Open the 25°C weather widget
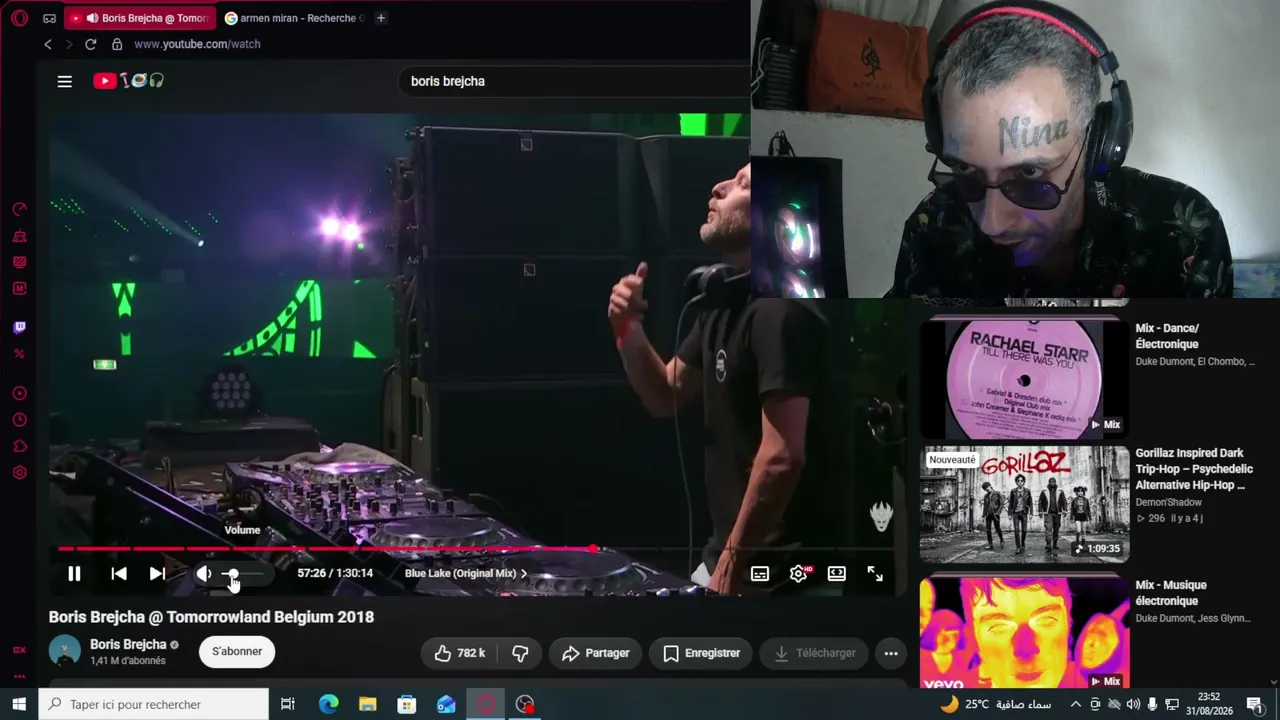The image size is (1280, 720). (996, 704)
